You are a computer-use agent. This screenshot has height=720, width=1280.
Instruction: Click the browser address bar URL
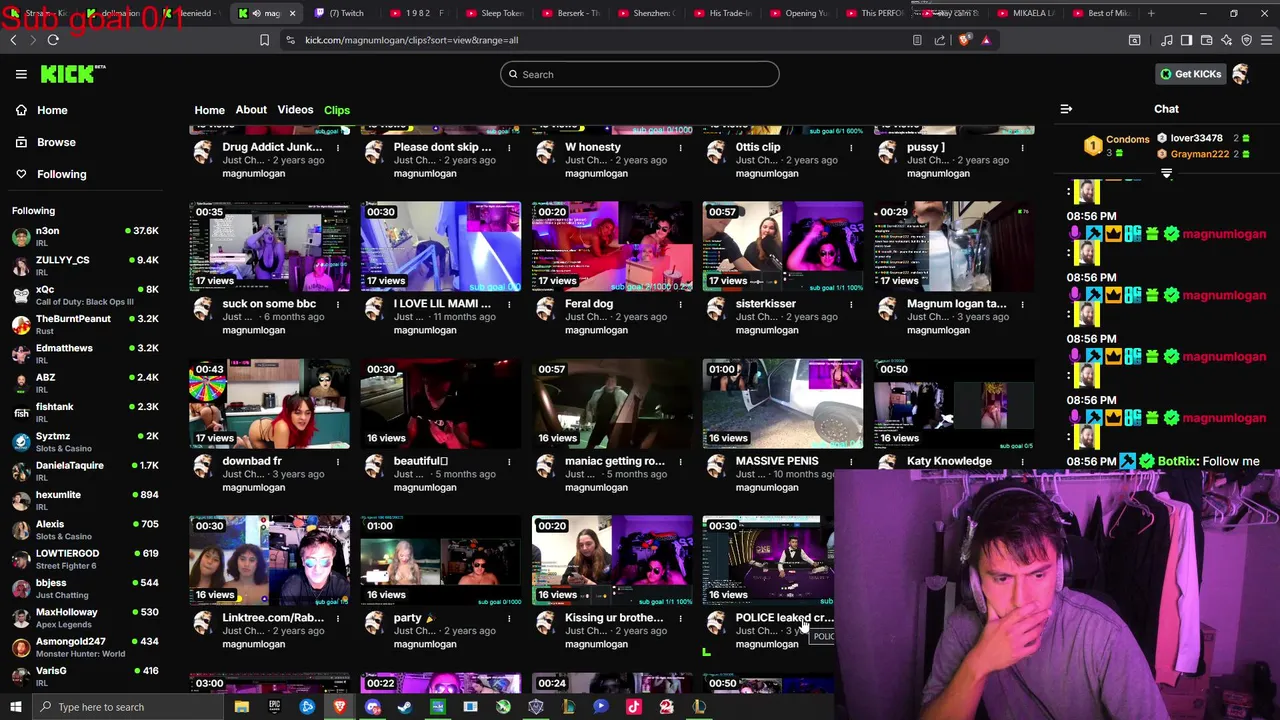pyautogui.click(x=411, y=40)
